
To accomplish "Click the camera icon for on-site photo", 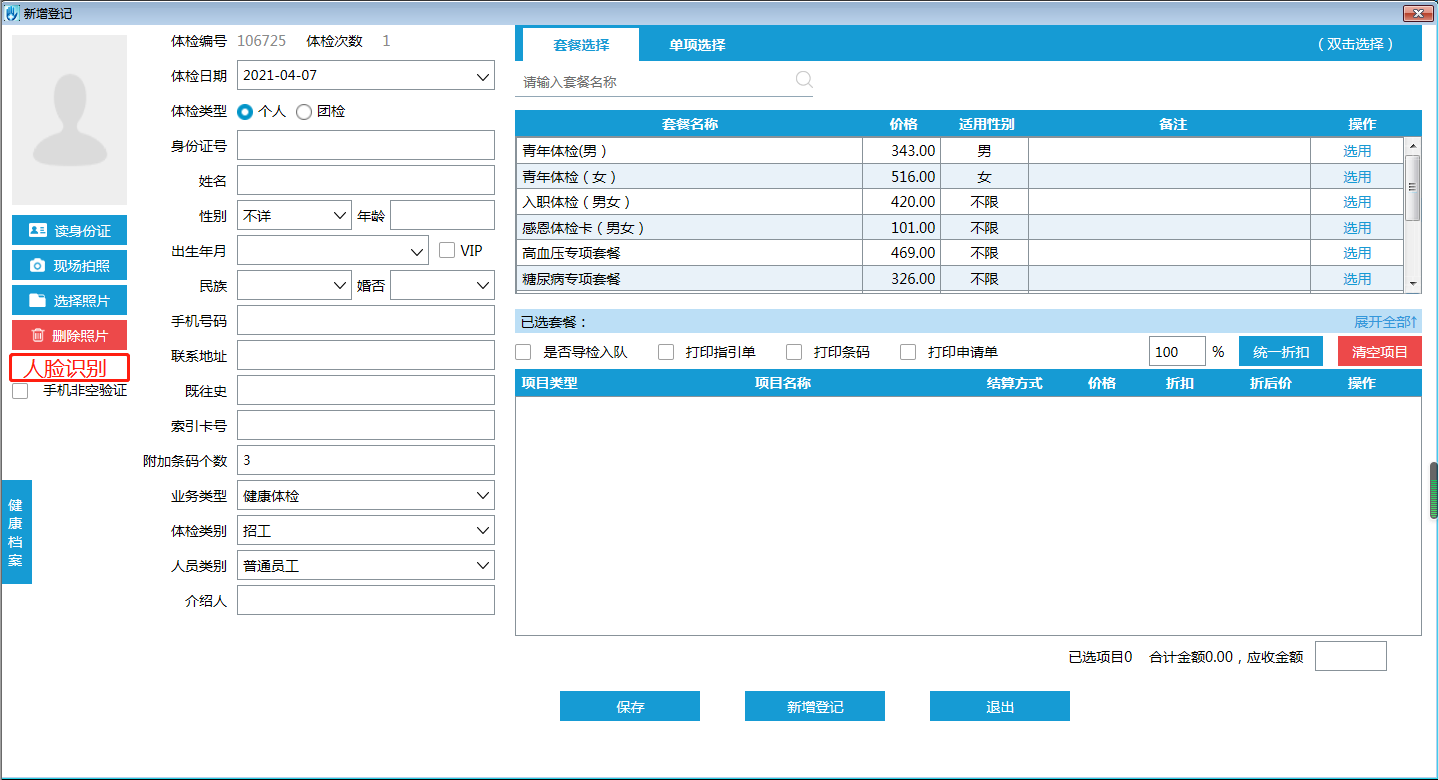I will click(x=38, y=266).
